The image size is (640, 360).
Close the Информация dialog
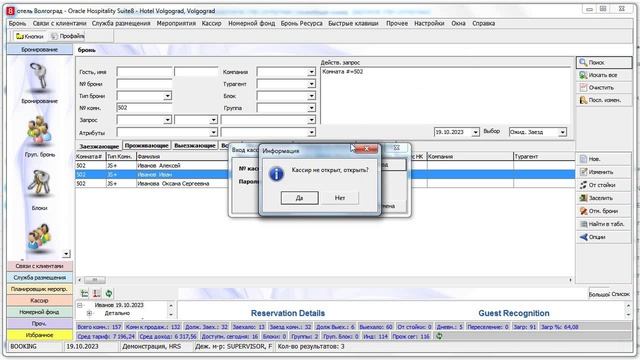point(366,149)
